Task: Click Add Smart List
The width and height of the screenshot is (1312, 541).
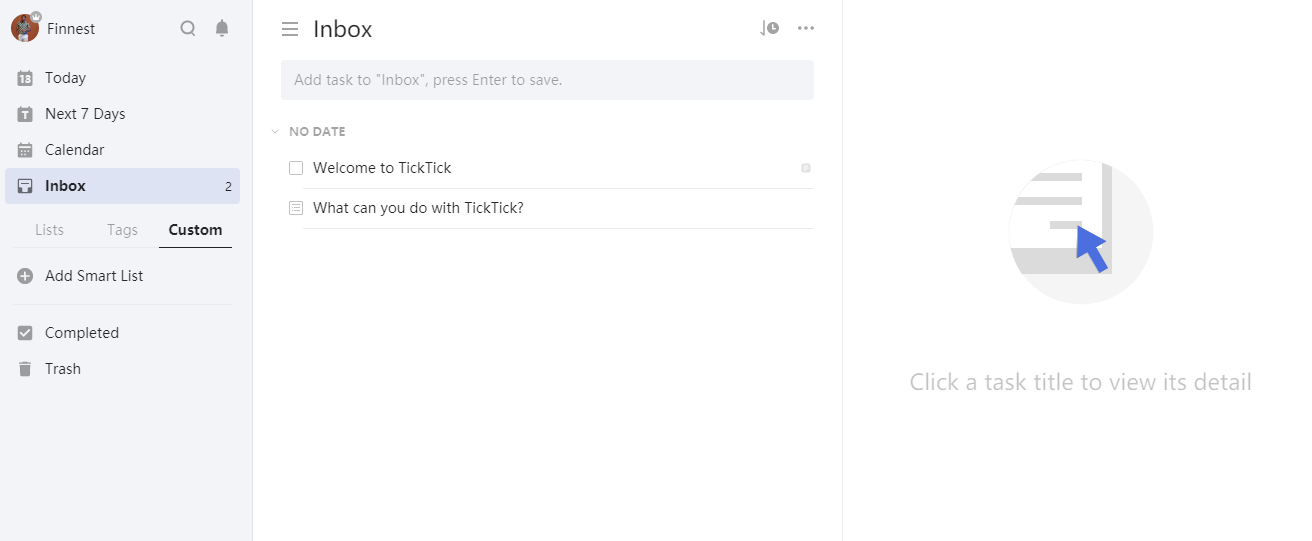Action: pos(94,276)
